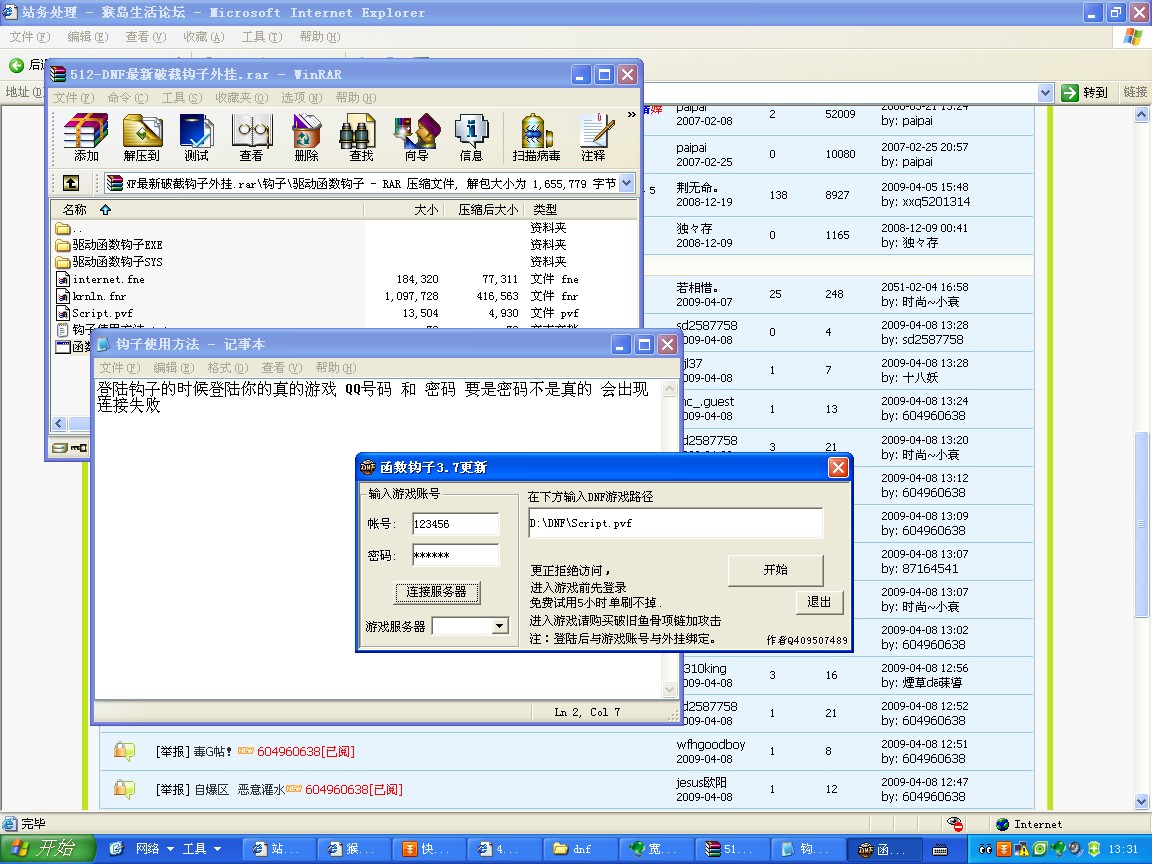The height and width of the screenshot is (864, 1152).
Task: Open the [举报] 自爆区 恶意灌水 thread link
Action: (x=220, y=790)
